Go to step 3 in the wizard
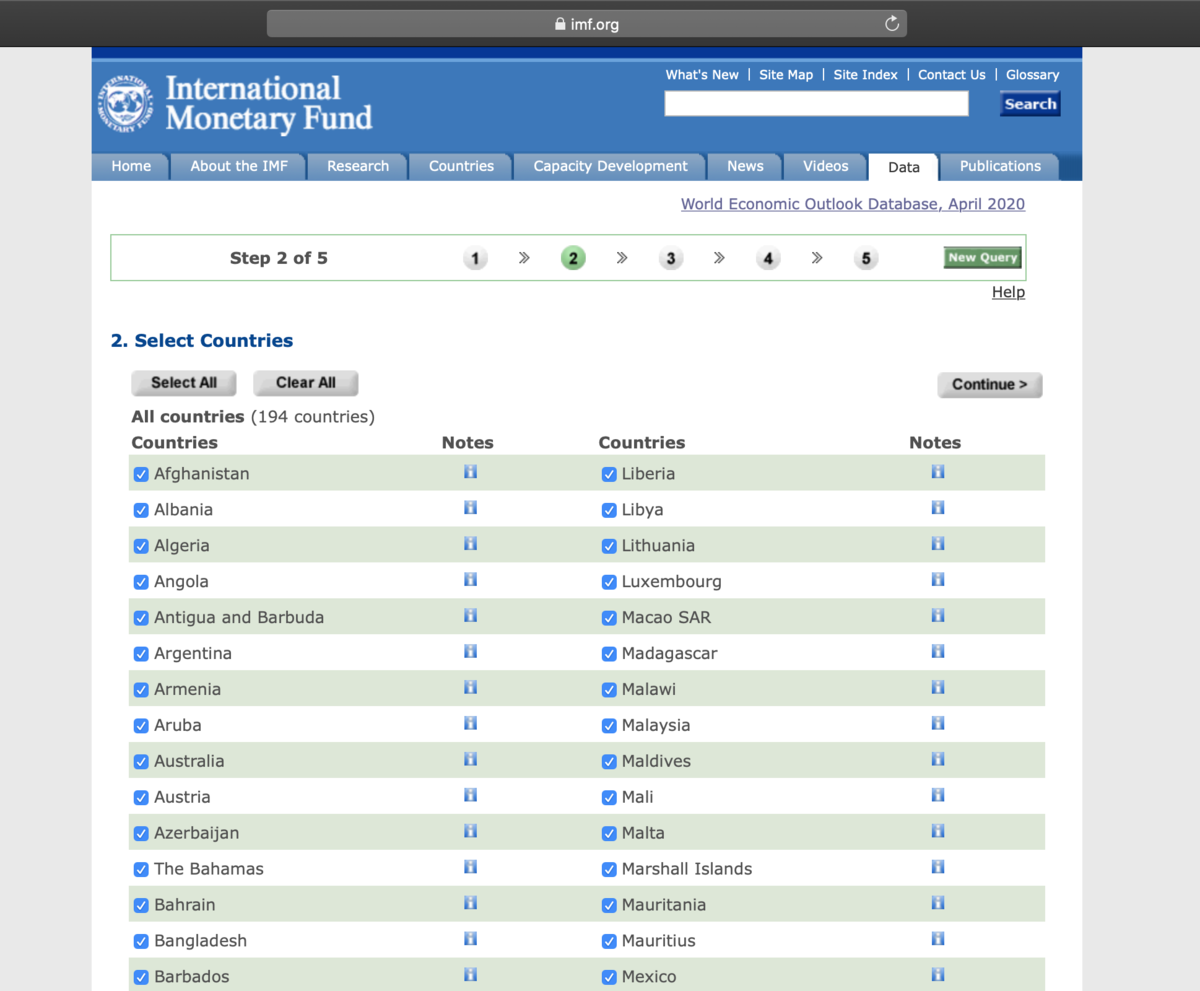 point(671,259)
